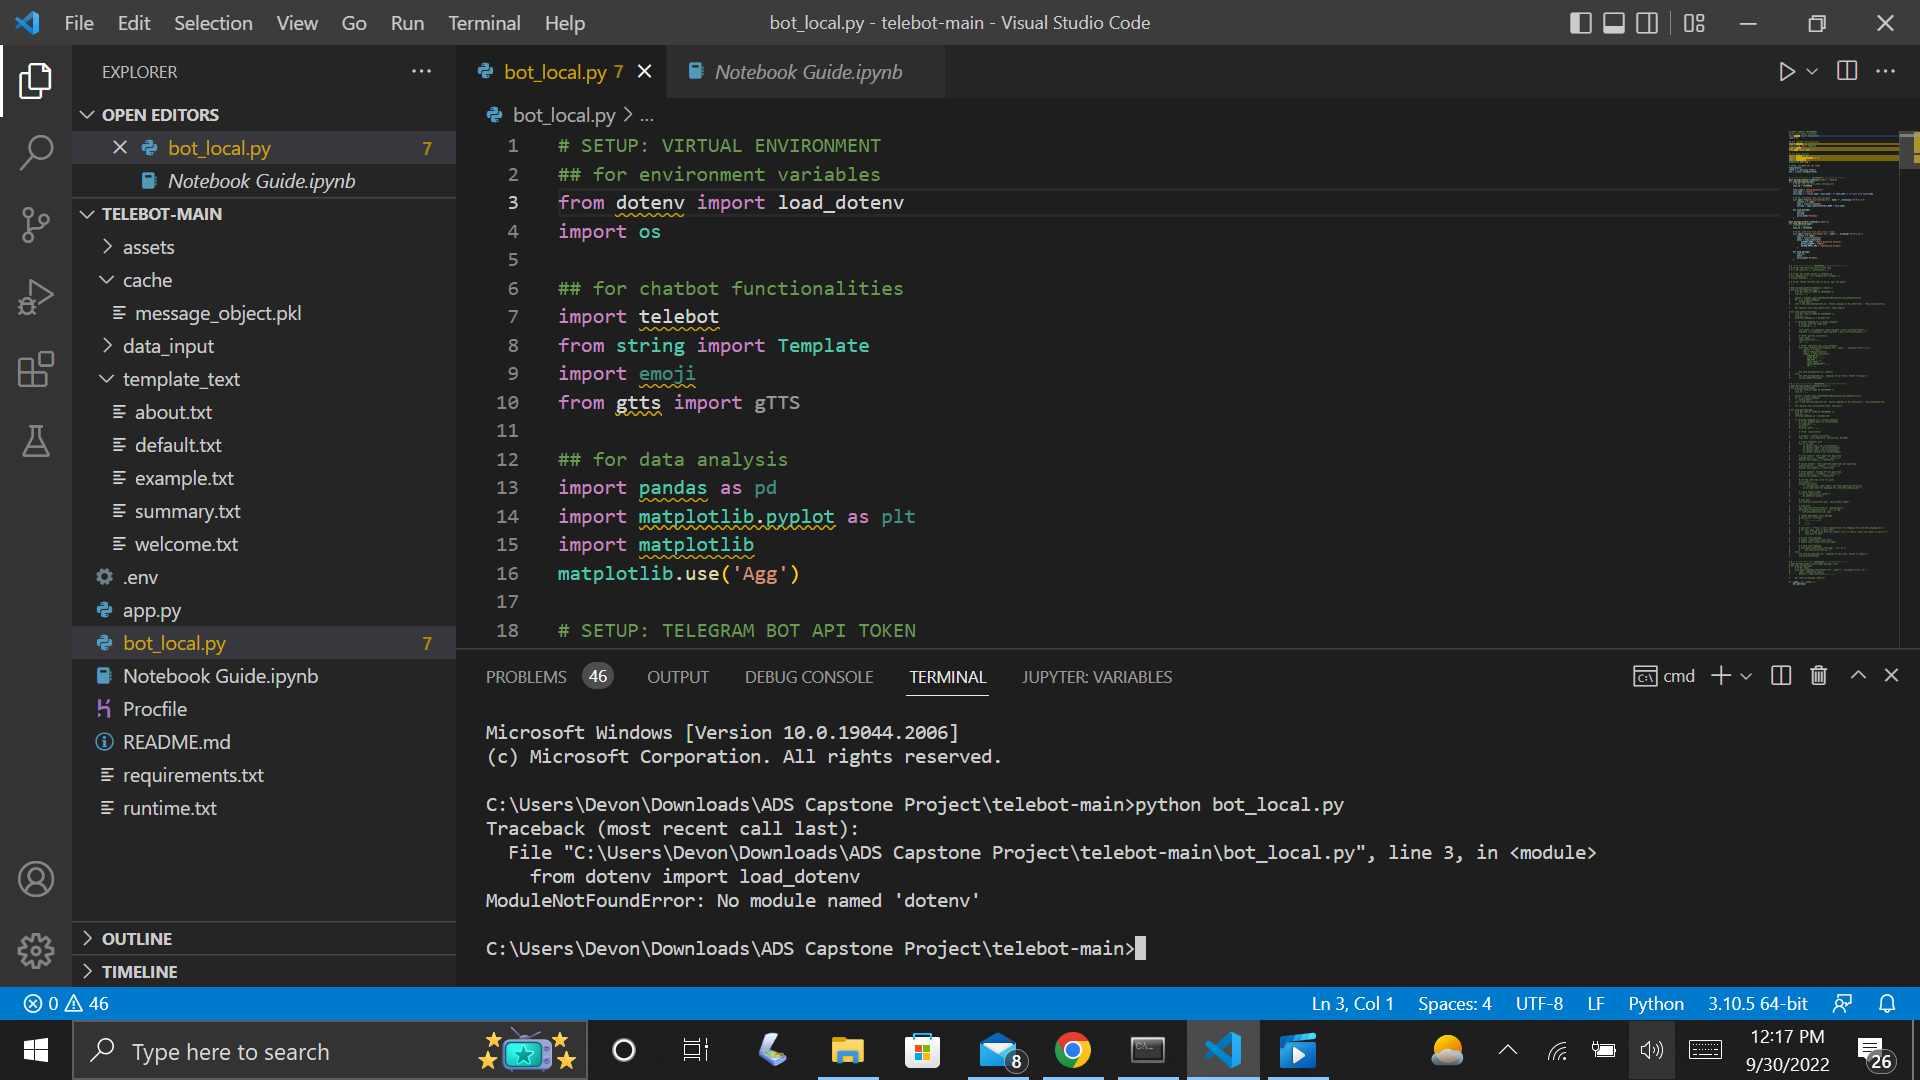Open the Extensions view
Image resolution: width=1920 pixels, height=1080 pixels.
click(37, 370)
